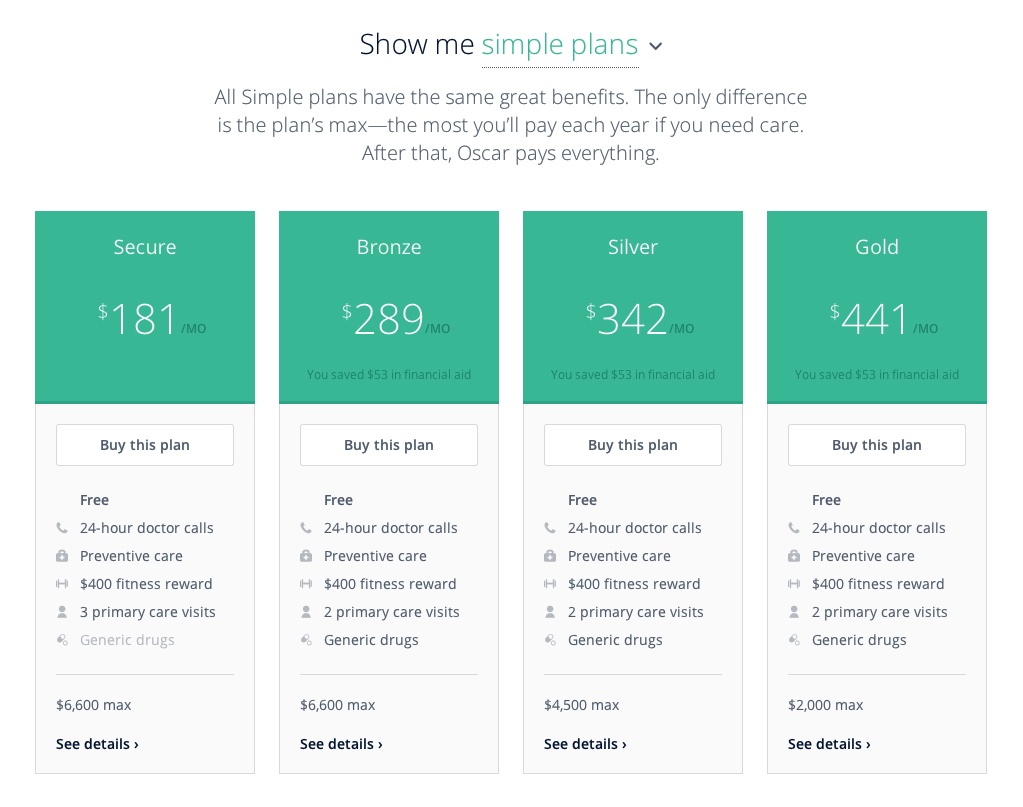Open See details for Gold plan

(829, 744)
